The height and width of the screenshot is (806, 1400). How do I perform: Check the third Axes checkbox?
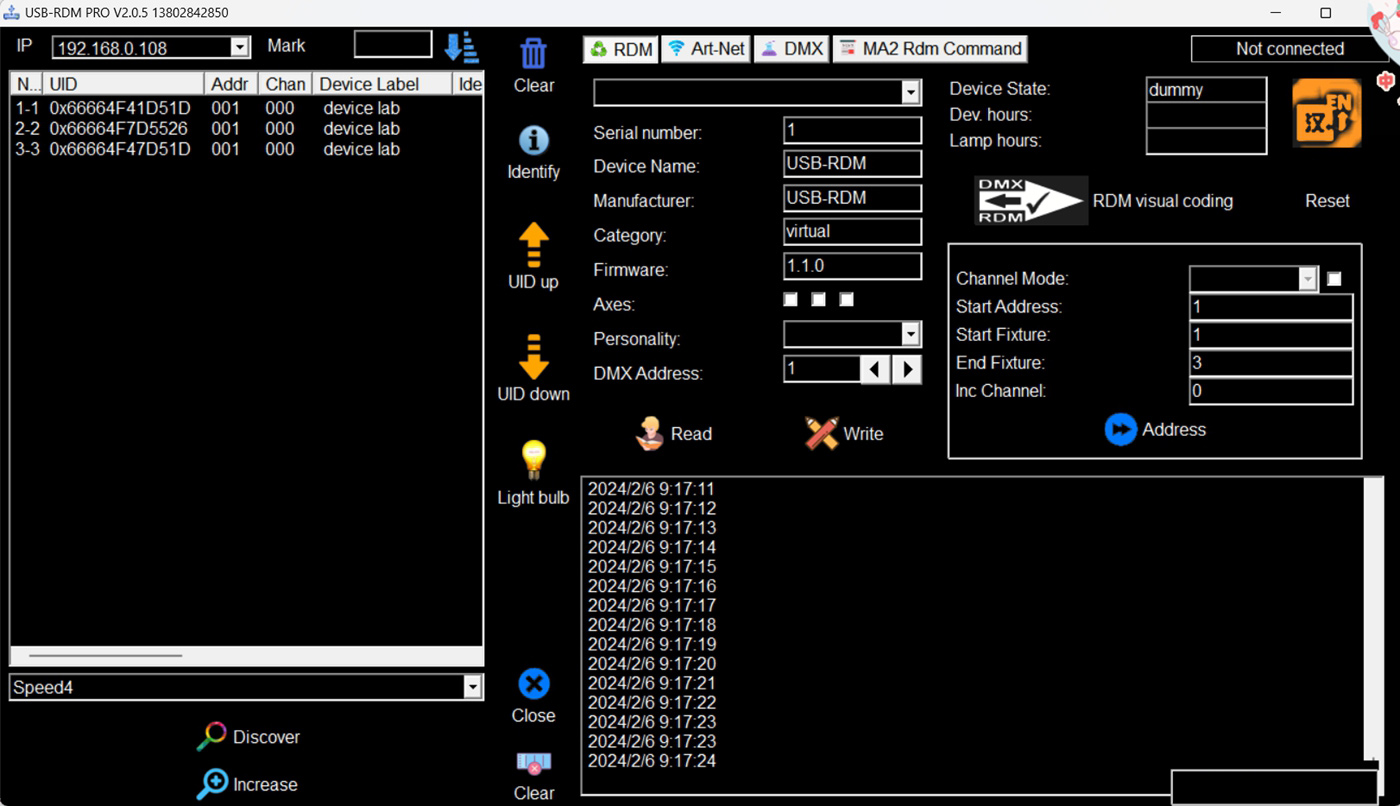[847, 300]
